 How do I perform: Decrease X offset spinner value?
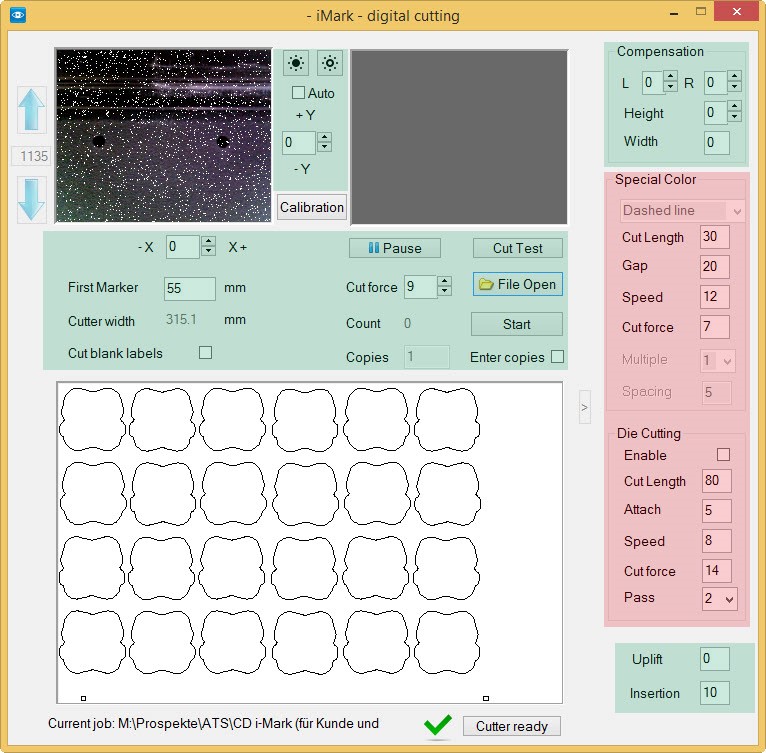point(209,251)
